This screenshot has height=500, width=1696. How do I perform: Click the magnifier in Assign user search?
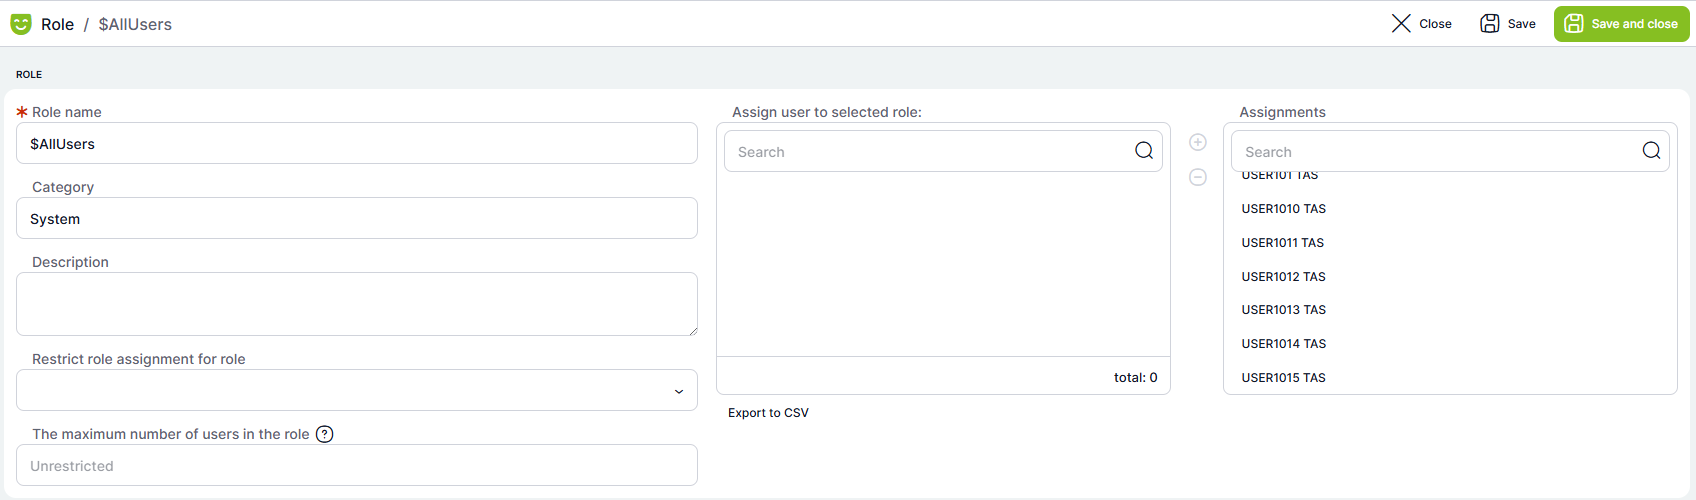click(x=1144, y=151)
